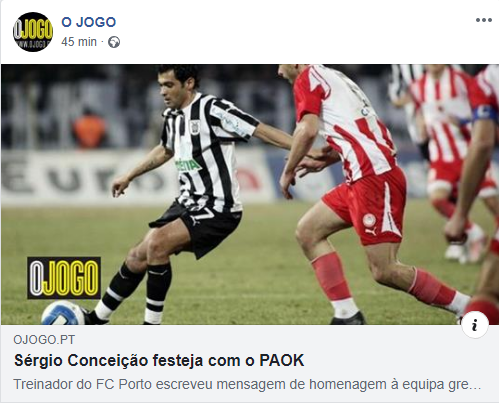
Task: Click the blue captain armband in photo
Action: coord(485,113)
